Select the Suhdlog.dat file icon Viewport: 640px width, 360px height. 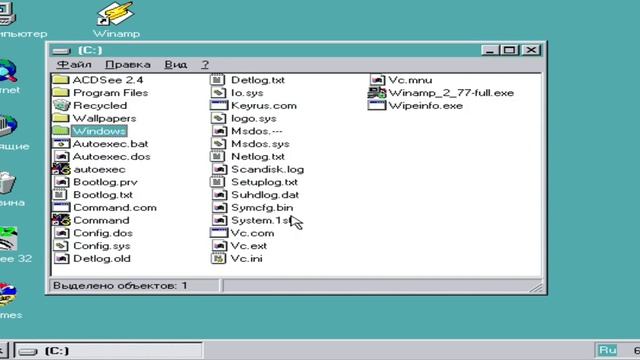(219, 195)
